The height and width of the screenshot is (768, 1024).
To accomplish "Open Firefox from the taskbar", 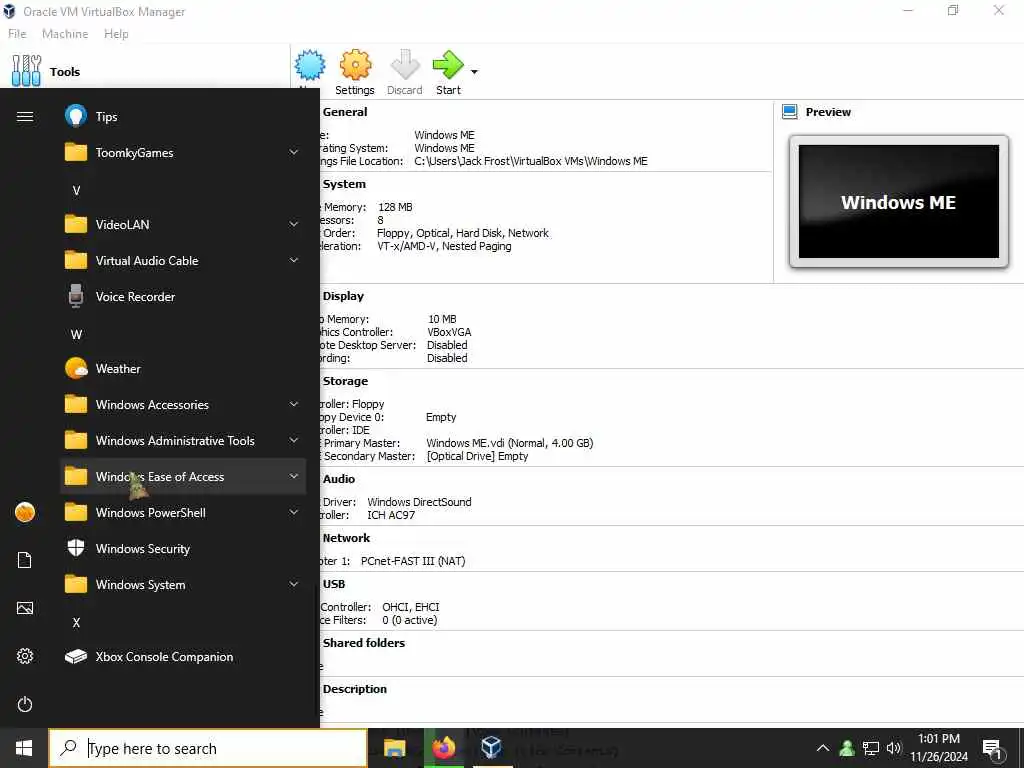I will 443,748.
